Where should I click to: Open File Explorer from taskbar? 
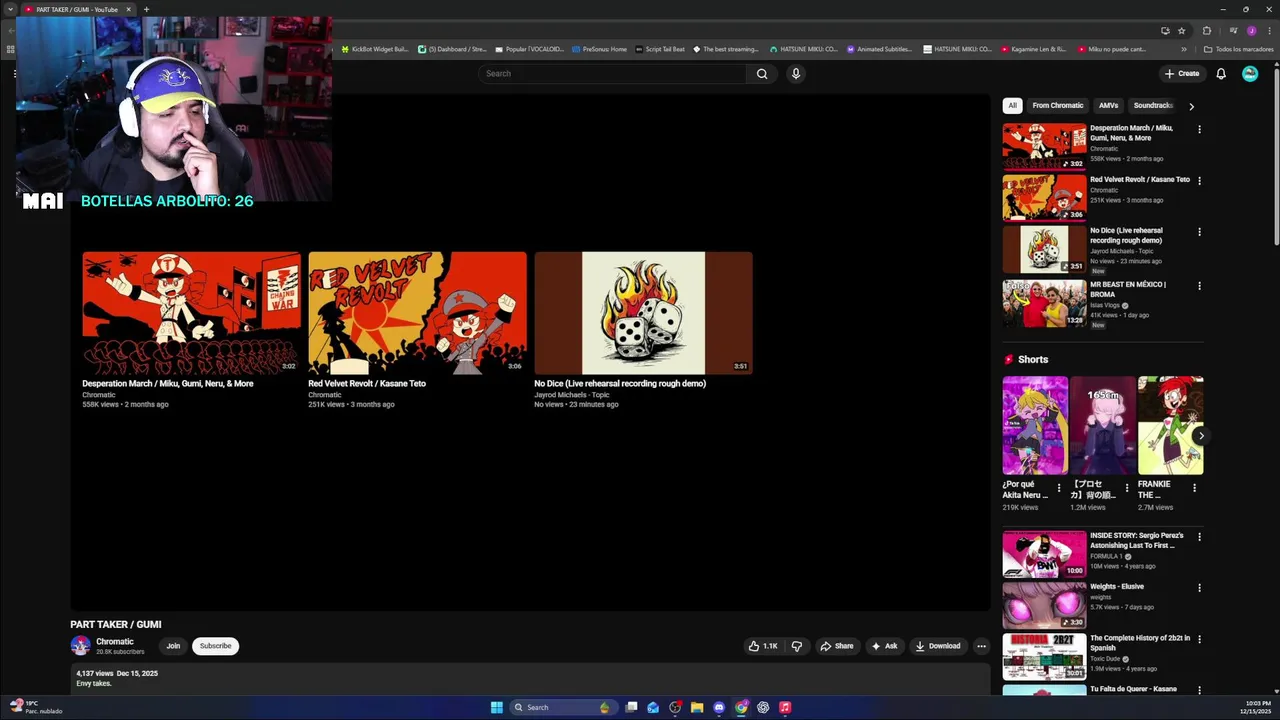pos(697,707)
